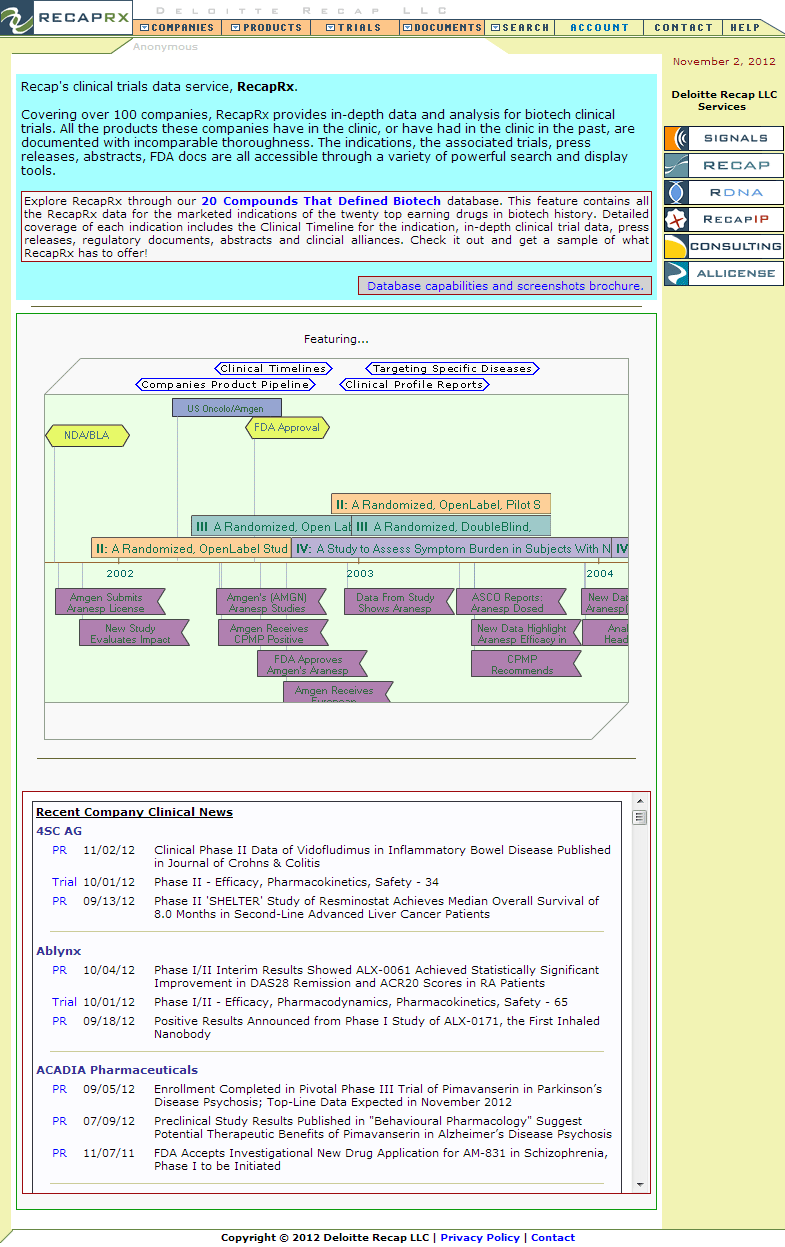Open the Account menu item
The height and width of the screenshot is (1247, 785).
[599, 28]
